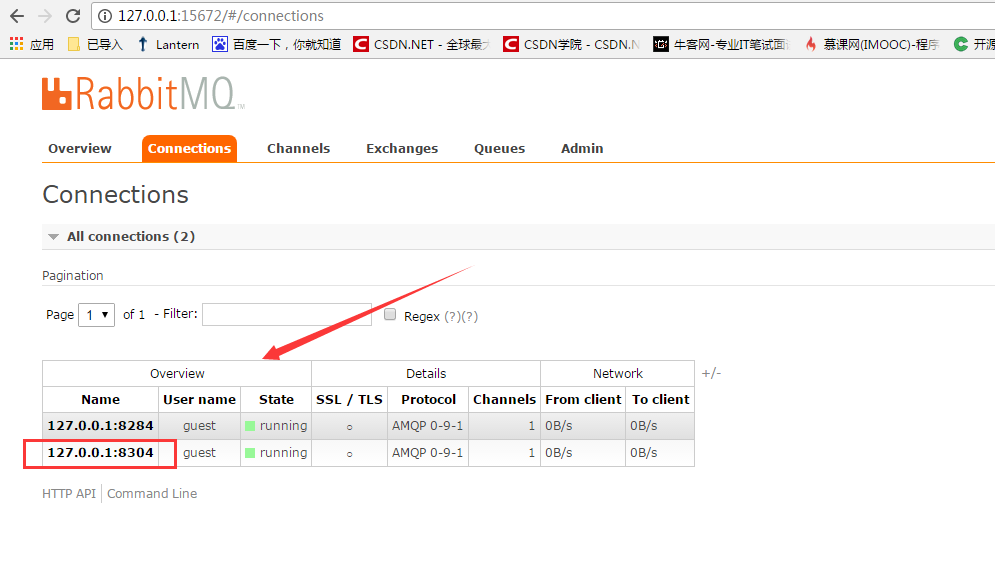Click the RabbitMQ logo
Image resolution: width=995 pixels, height=585 pixels.
click(x=143, y=94)
